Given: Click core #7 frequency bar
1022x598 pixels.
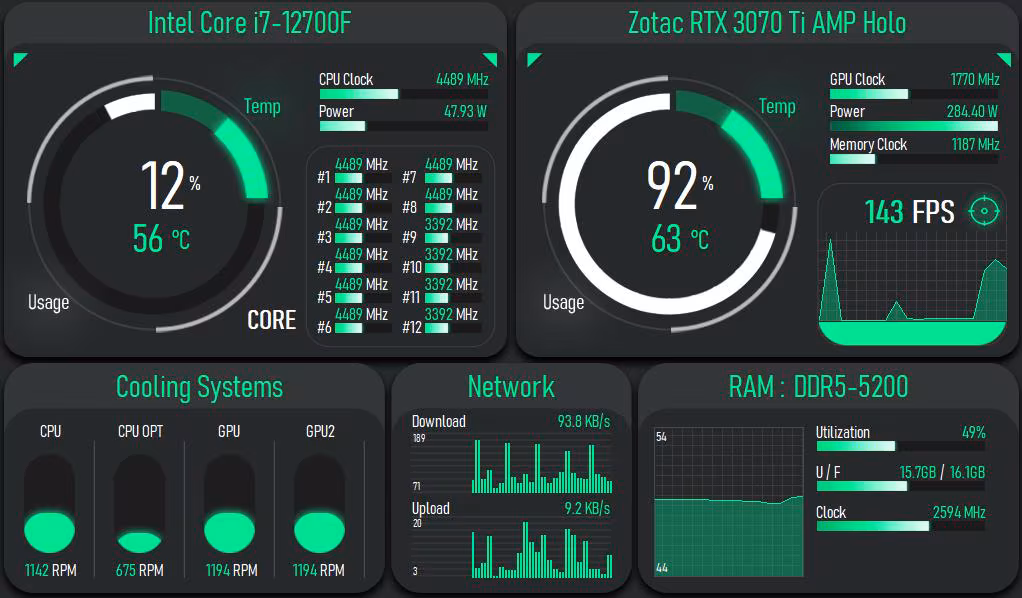Looking at the screenshot, I should click(x=453, y=178).
